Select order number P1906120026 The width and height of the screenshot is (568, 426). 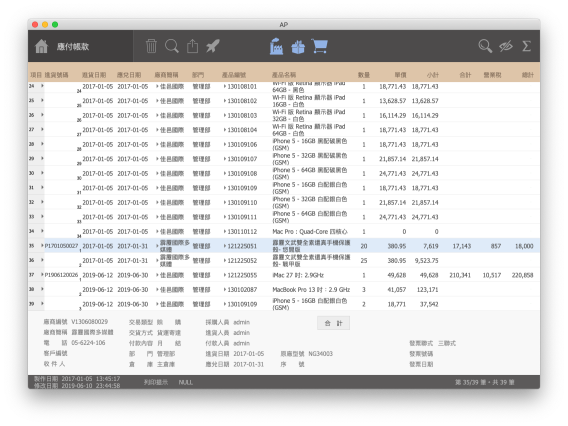pyautogui.click(x=61, y=275)
